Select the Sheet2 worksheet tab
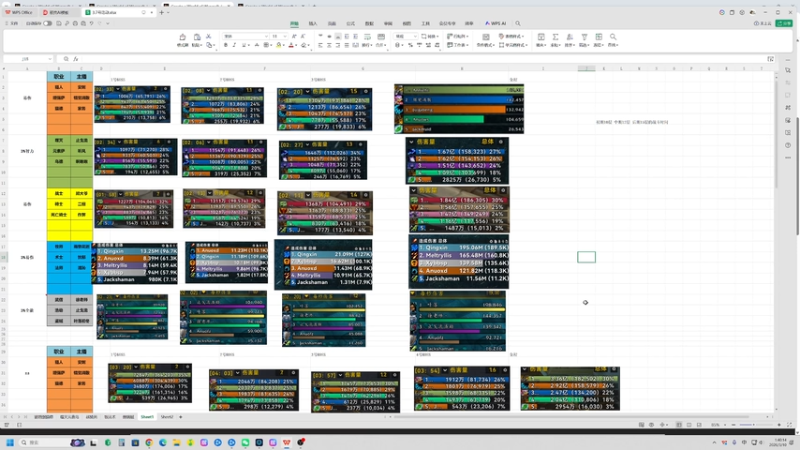The image size is (800, 450). 167,417
